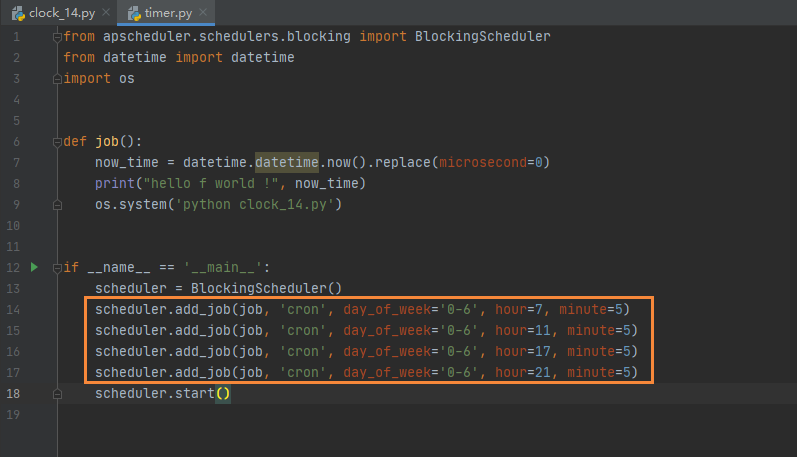Image resolution: width=797 pixels, height=457 pixels.
Task: Click 'scheduler.start' on line 18
Action: [155, 393]
